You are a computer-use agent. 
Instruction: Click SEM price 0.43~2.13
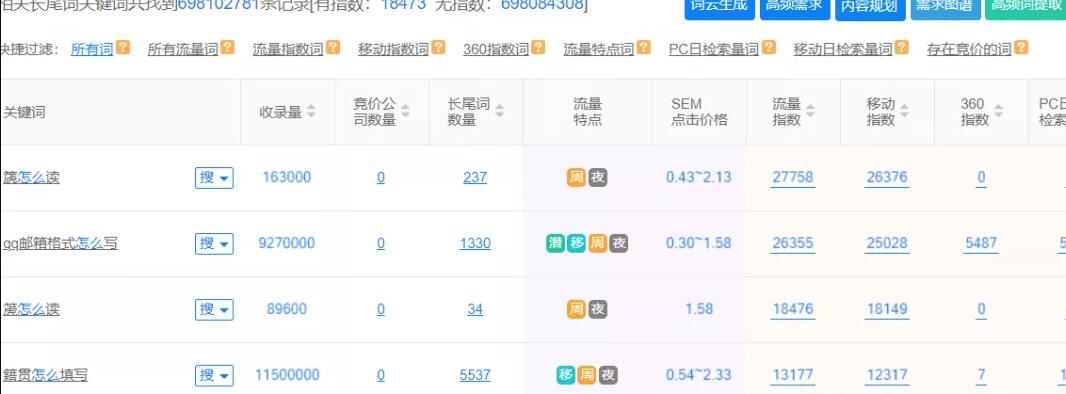698,177
